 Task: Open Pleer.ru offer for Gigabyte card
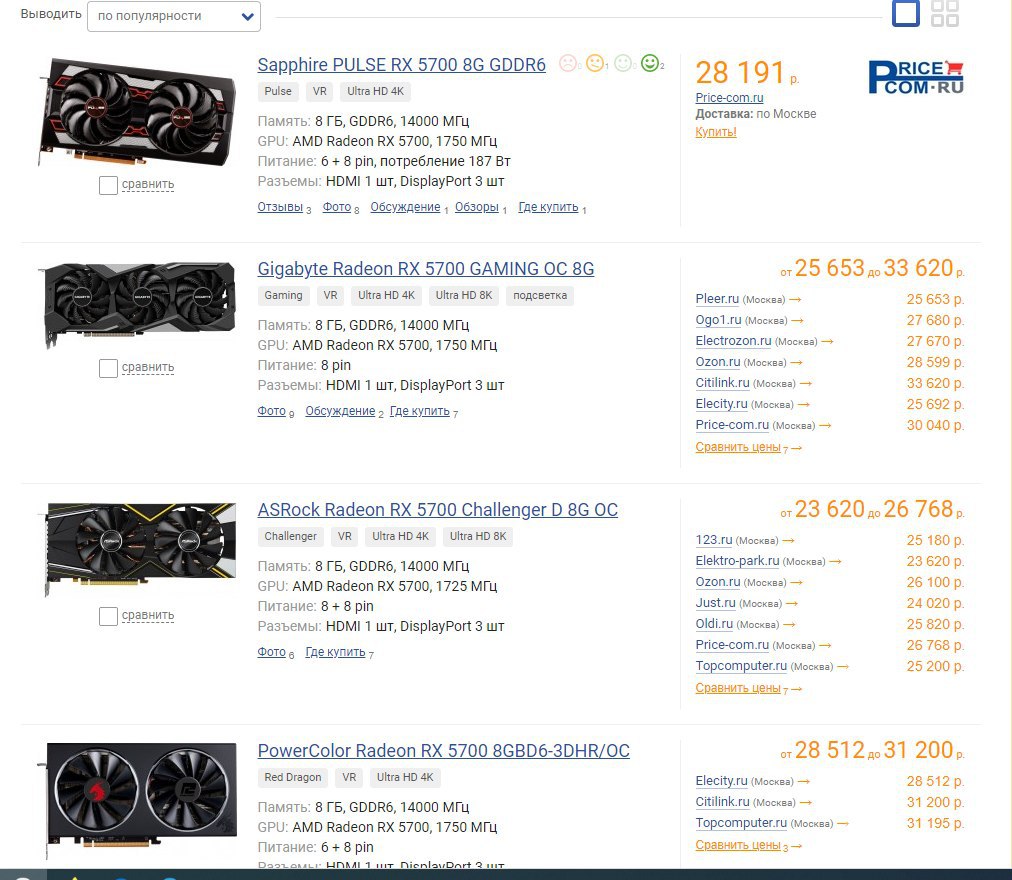[717, 299]
